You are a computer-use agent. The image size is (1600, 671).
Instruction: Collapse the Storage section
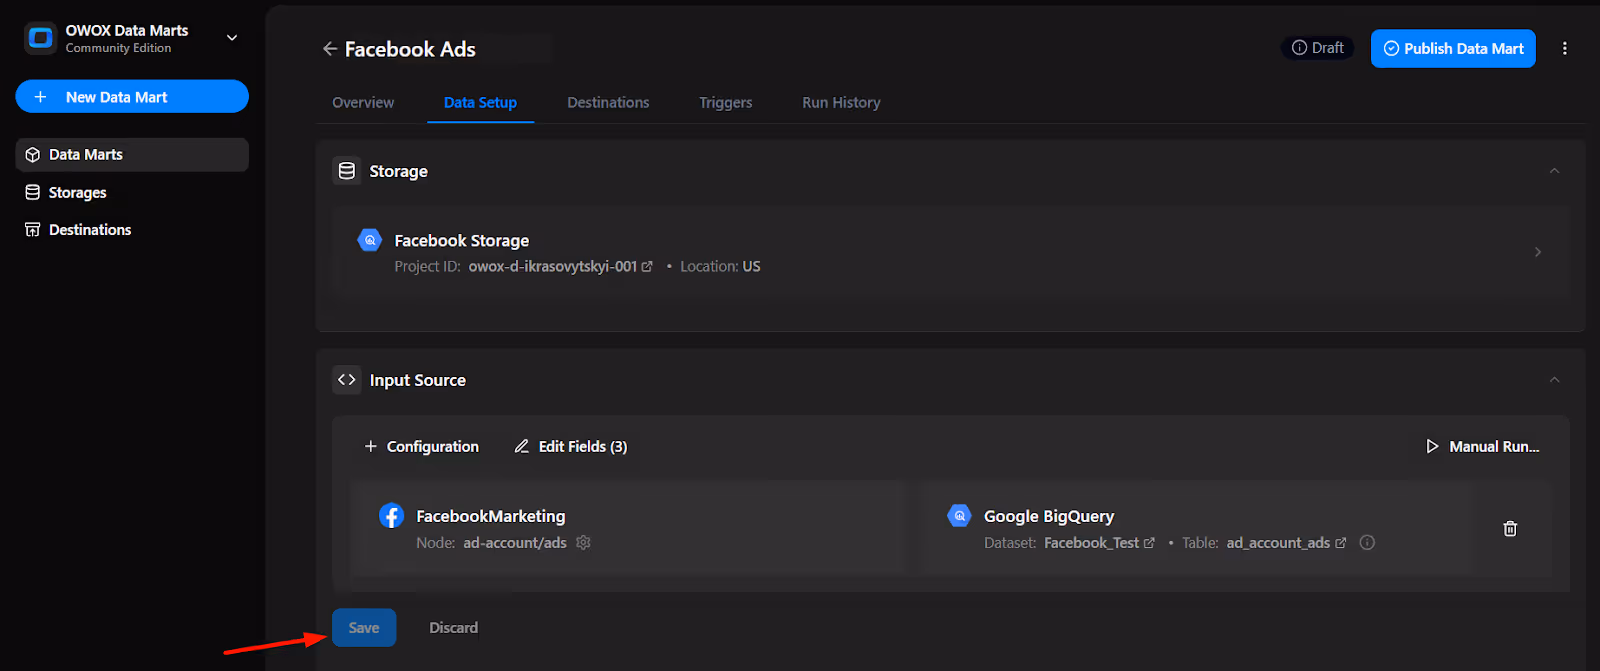pos(1554,171)
